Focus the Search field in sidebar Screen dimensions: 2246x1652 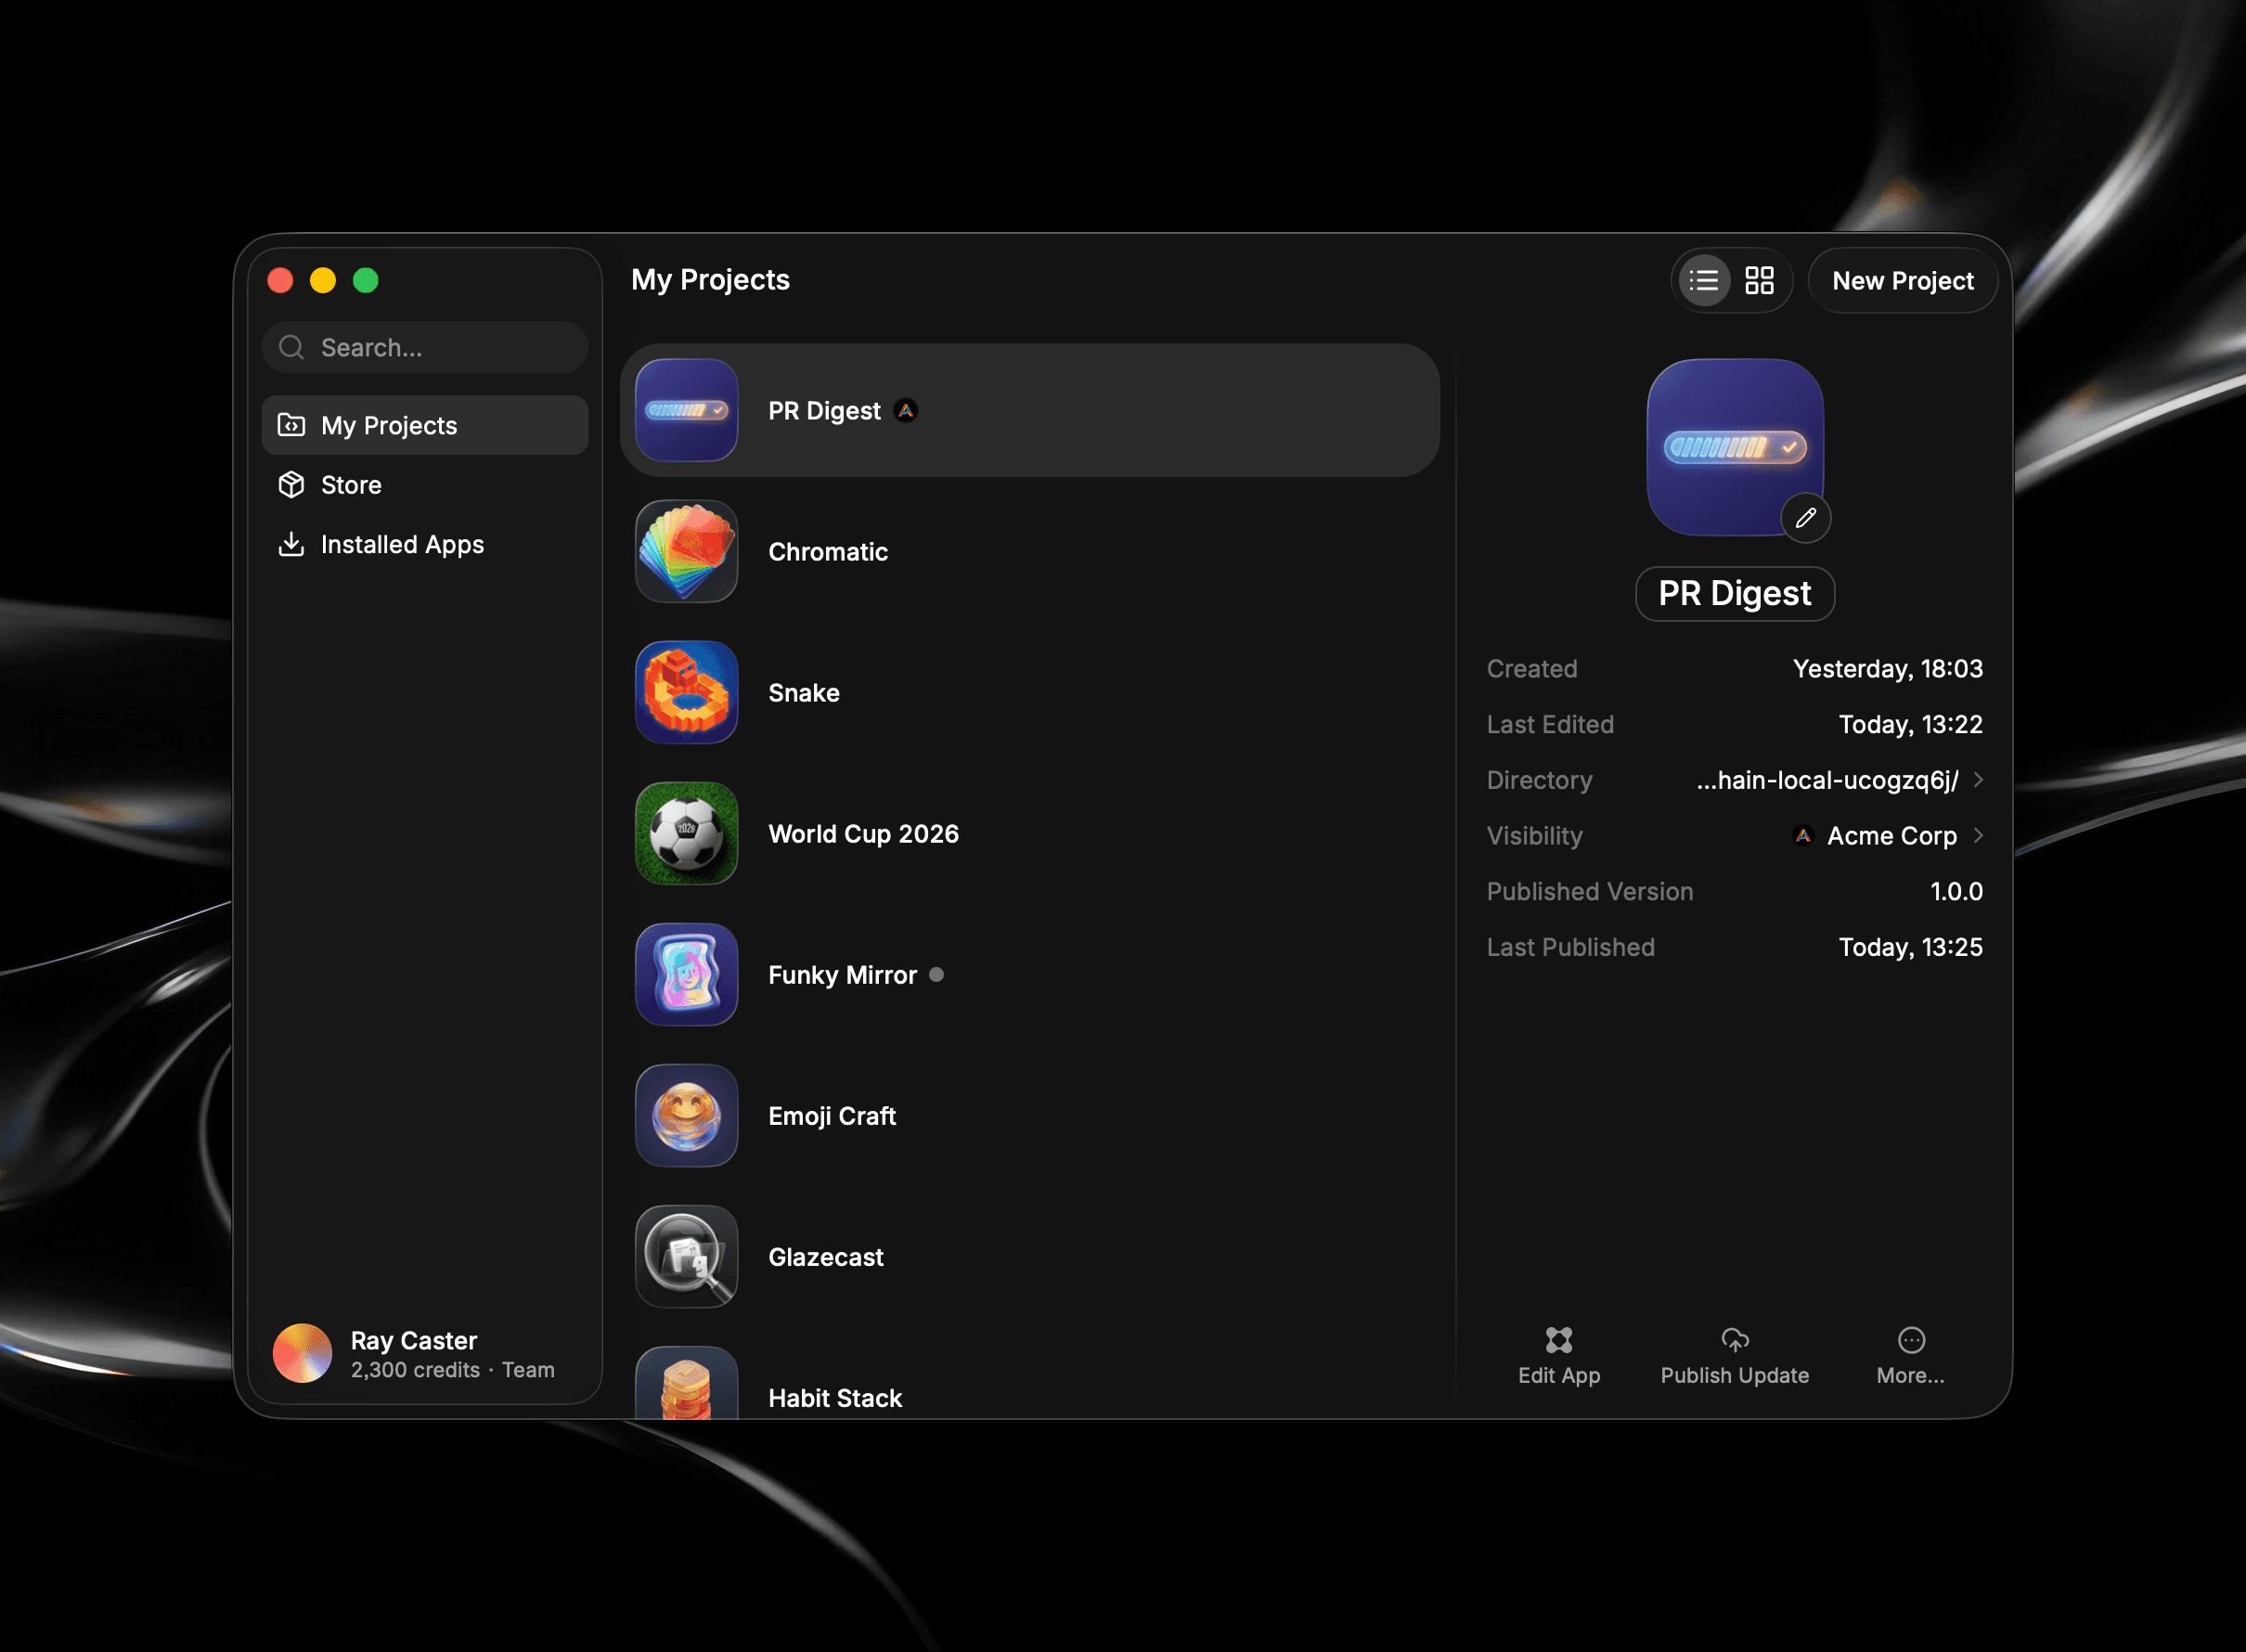coord(425,347)
